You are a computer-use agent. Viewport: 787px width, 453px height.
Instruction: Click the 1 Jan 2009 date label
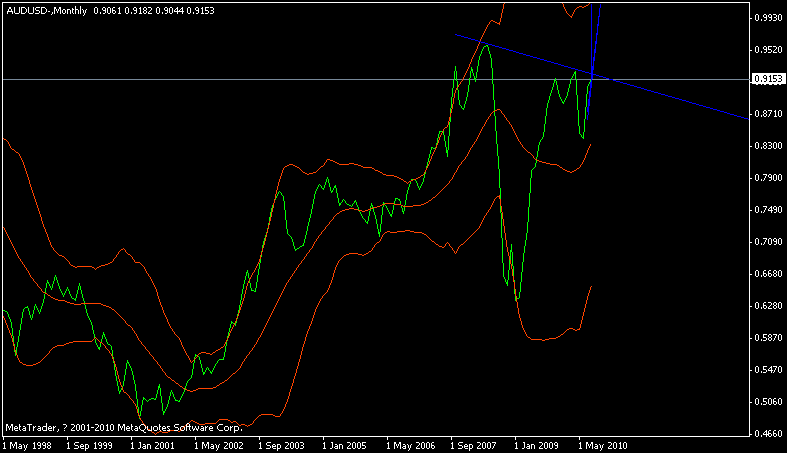537,445
